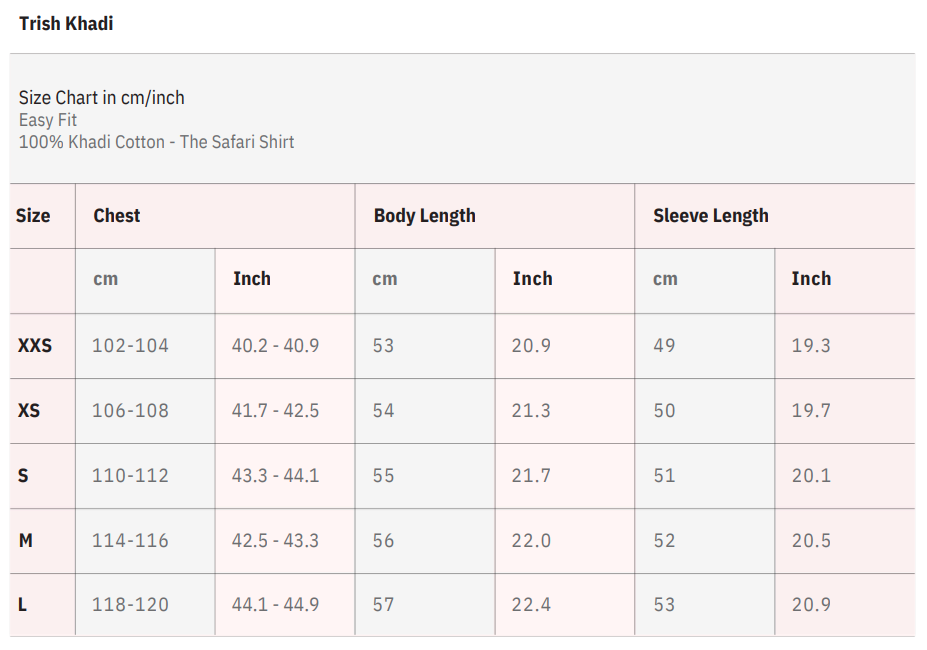Click the XXS size row label
This screenshot has height=650, width=927.
35,345
